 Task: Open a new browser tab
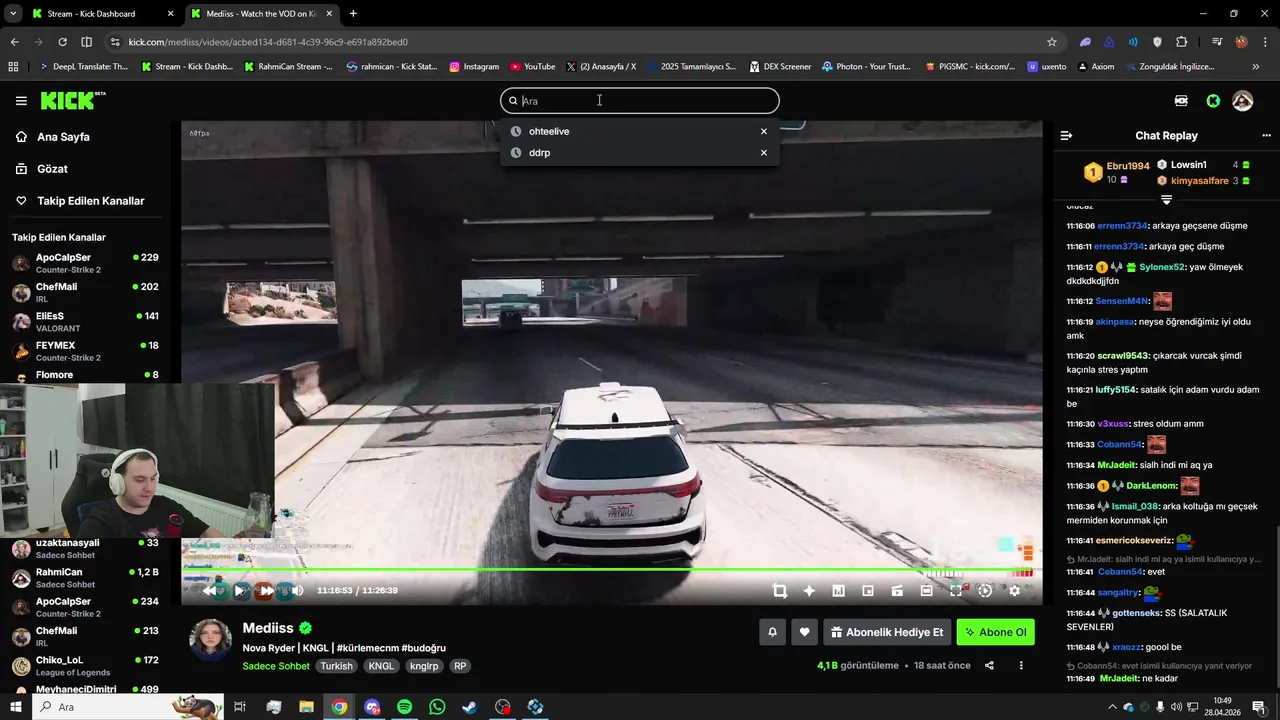(x=353, y=14)
